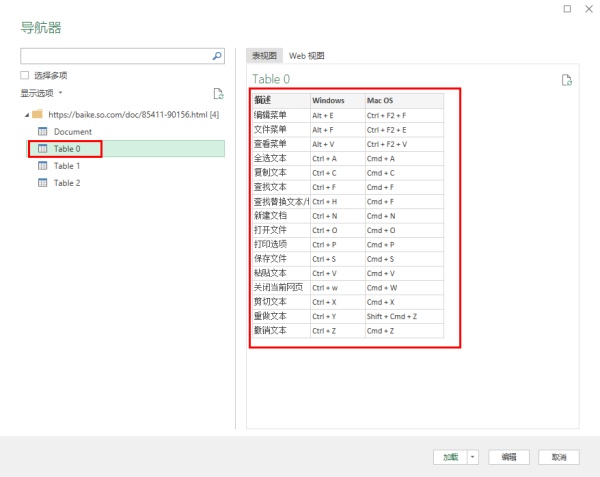600x477 pixels.
Task: Click the Ctrl + F2 + F cell
Action: pyautogui.click(x=404, y=115)
